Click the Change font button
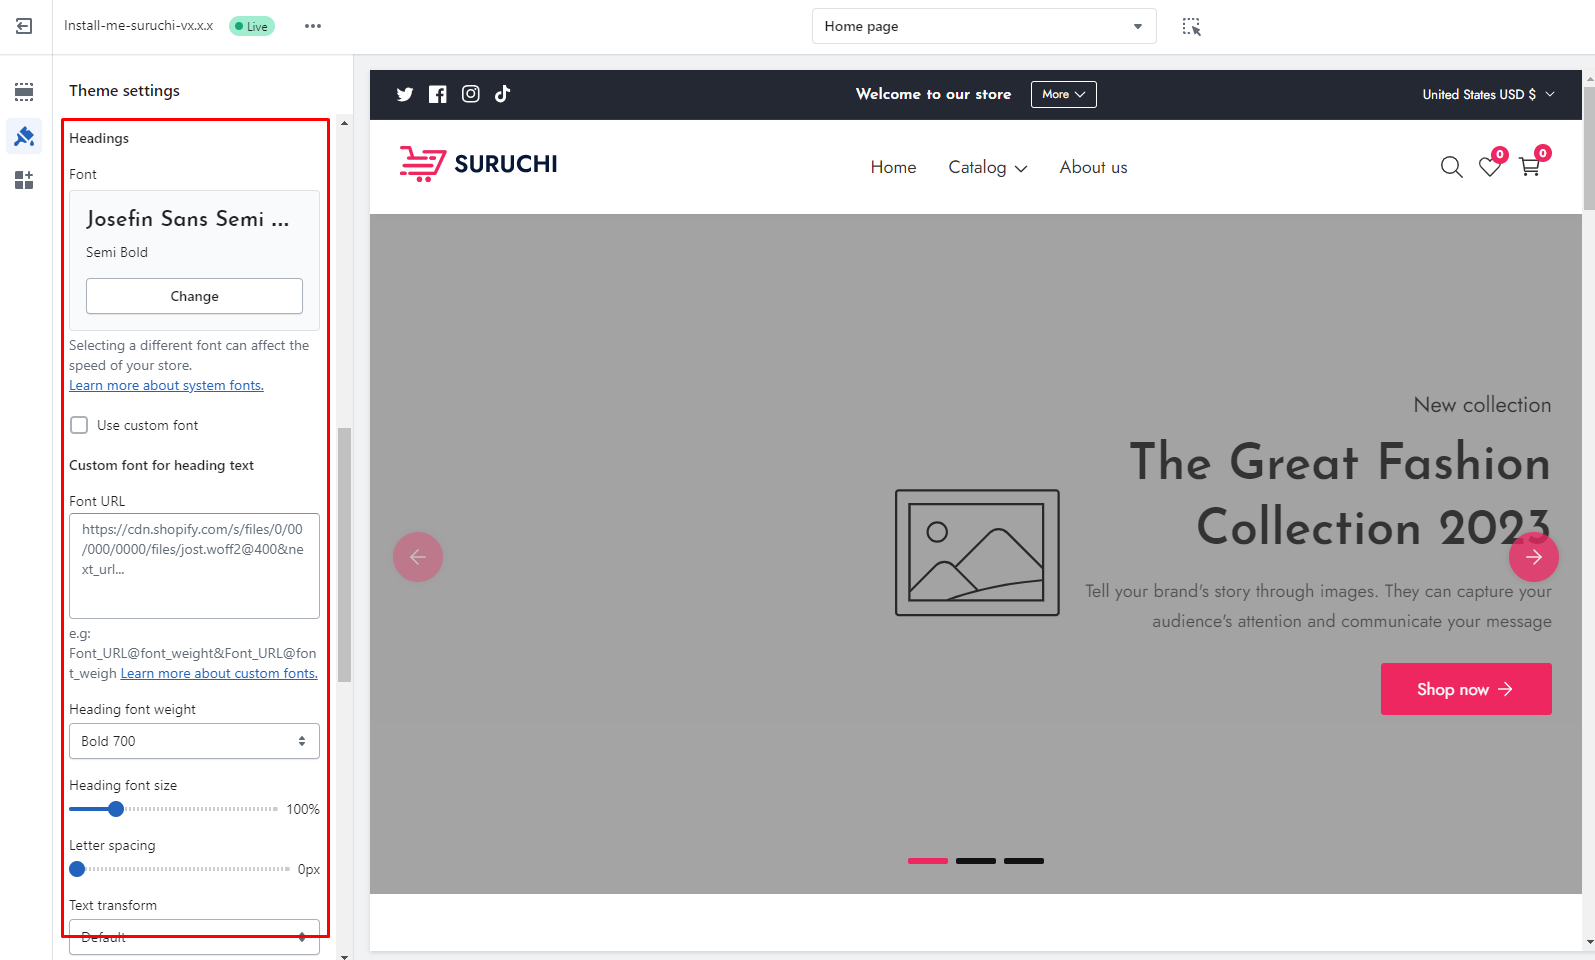 coord(194,296)
